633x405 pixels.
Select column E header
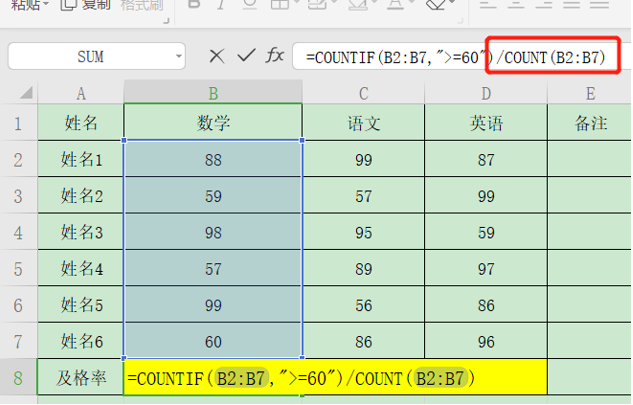click(590, 93)
